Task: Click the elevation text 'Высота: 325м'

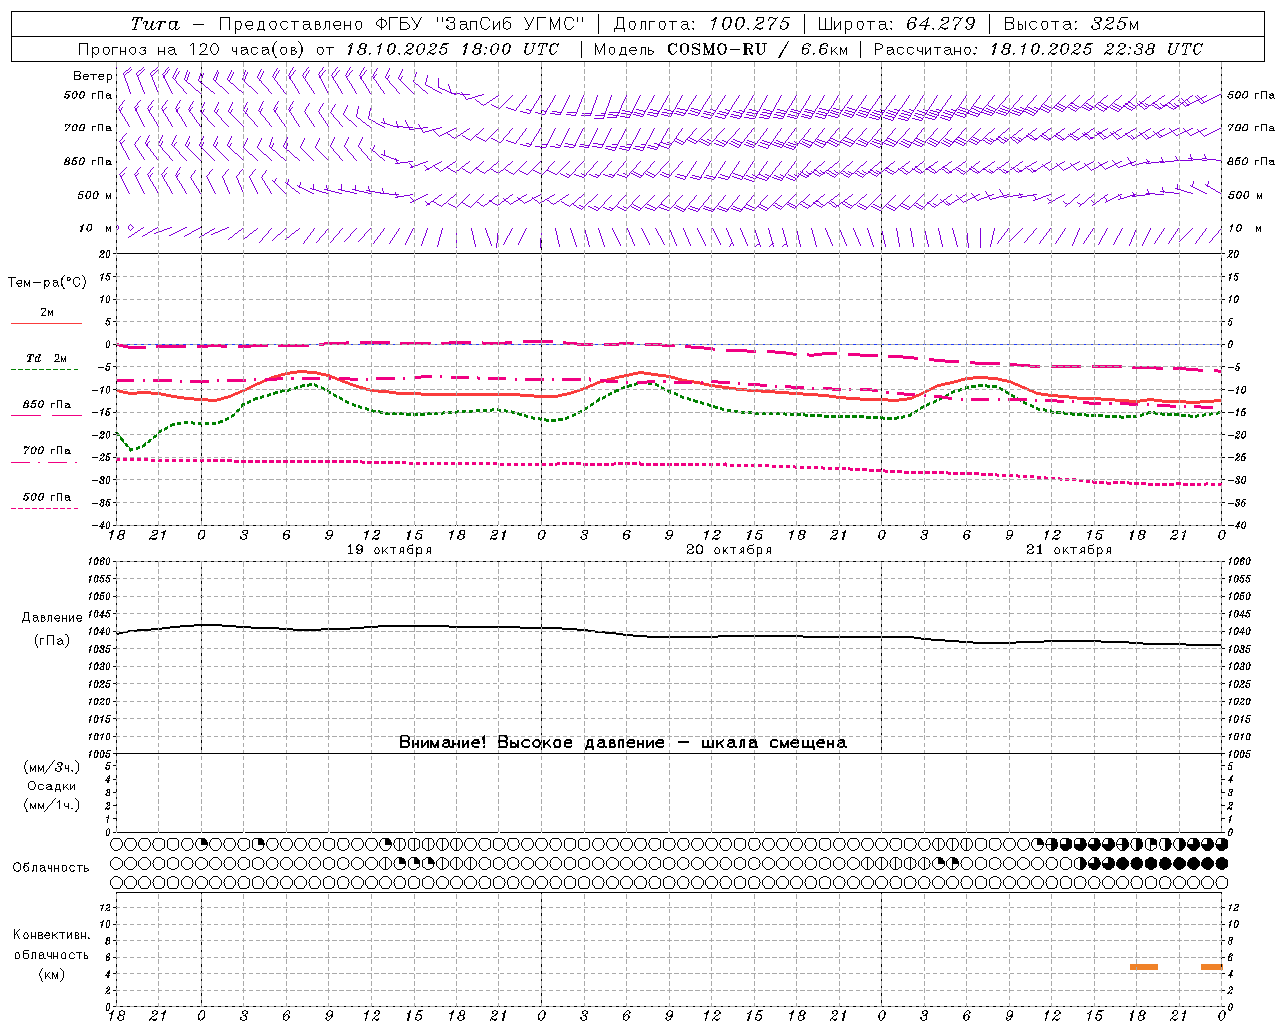Action: [x=1071, y=24]
